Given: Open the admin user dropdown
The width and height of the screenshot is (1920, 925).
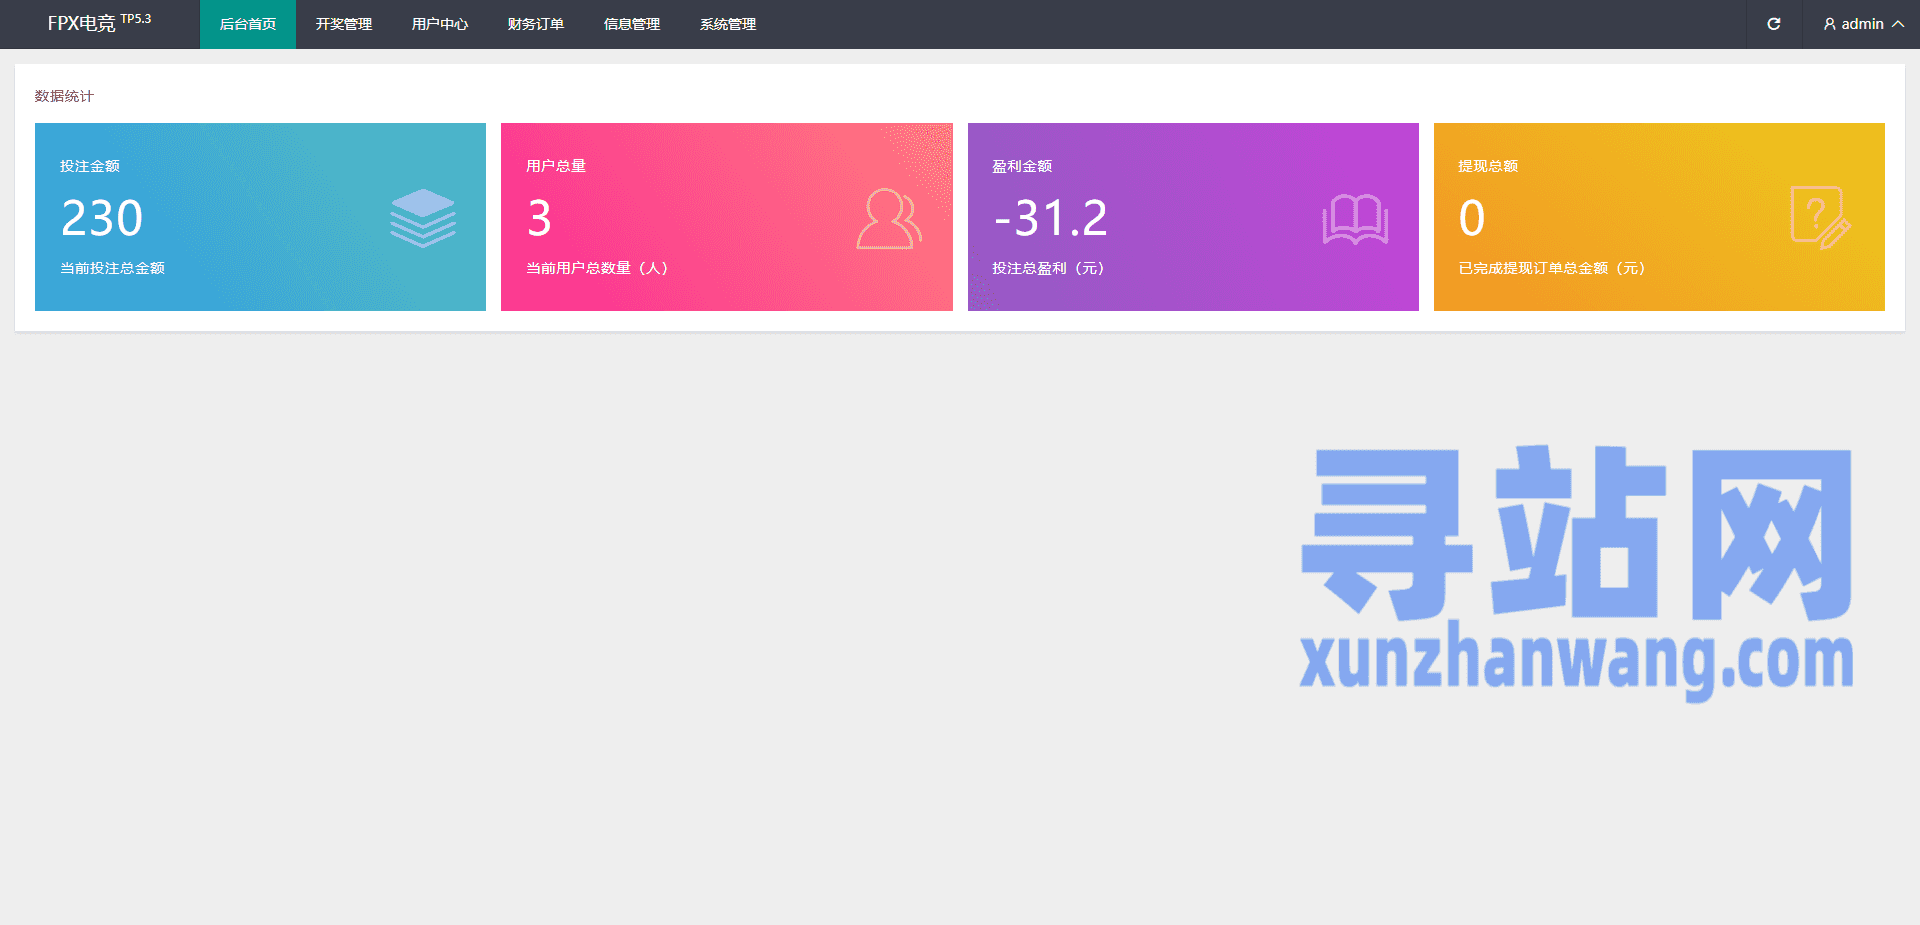Looking at the screenshot, I should [x=1863, y=24].
